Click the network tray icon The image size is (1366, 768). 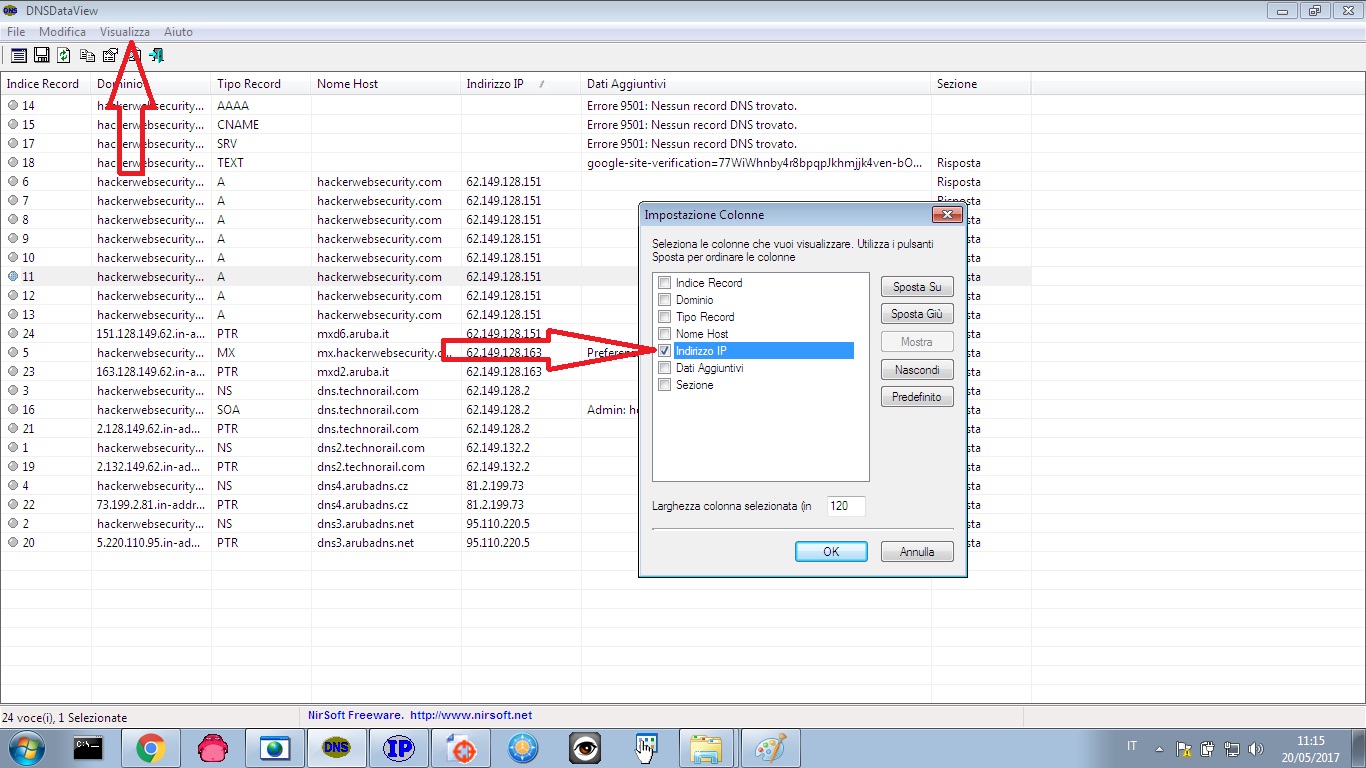pyautogui.click(x=1231, y=748)
